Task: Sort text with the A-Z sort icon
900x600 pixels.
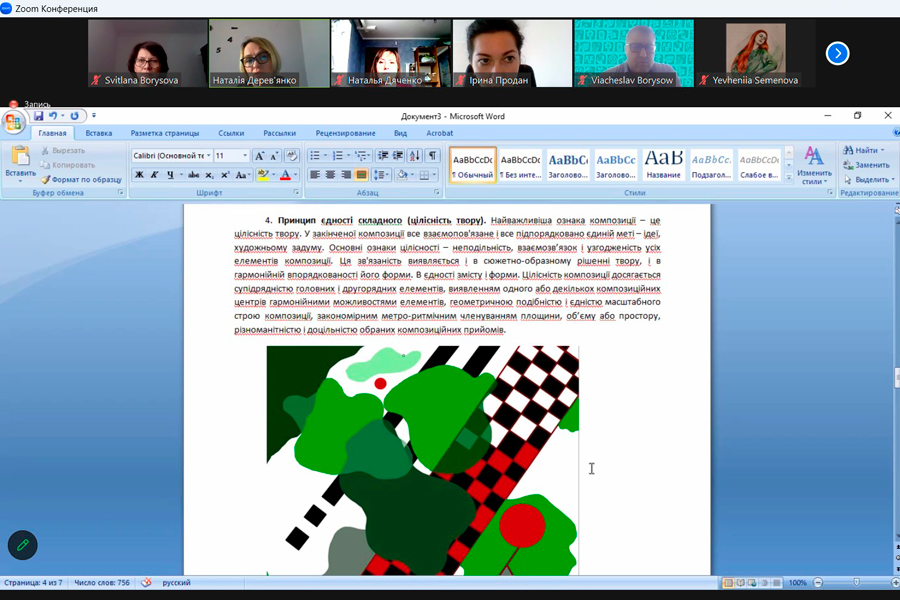Action: [415, 156]
